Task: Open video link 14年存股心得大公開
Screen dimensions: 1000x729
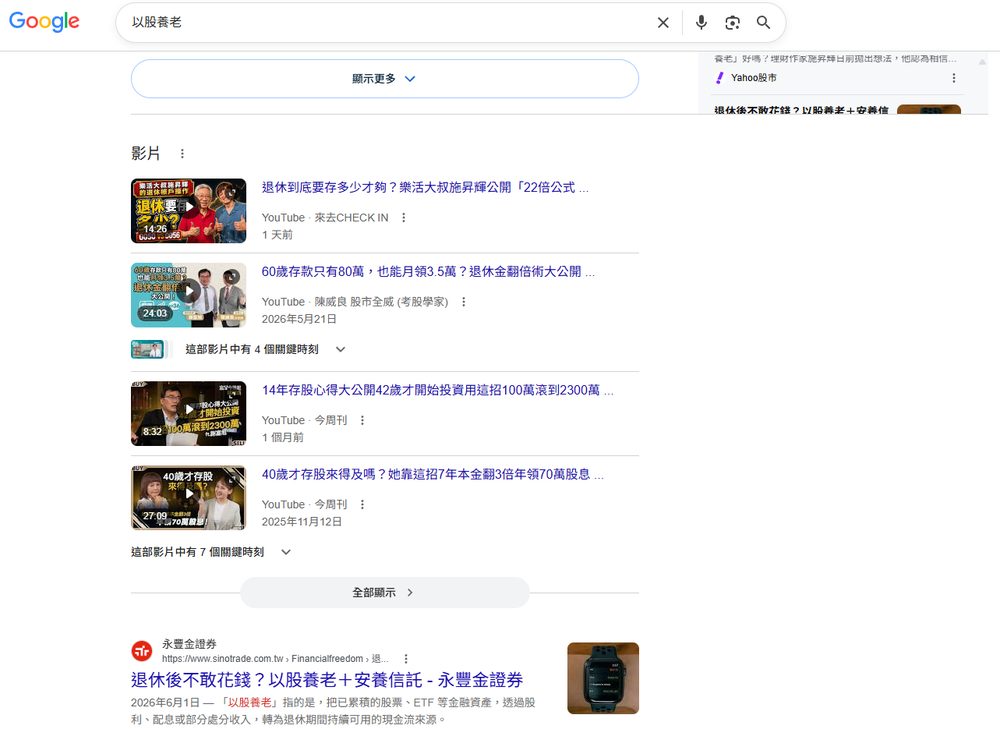Action: [438, 390]
